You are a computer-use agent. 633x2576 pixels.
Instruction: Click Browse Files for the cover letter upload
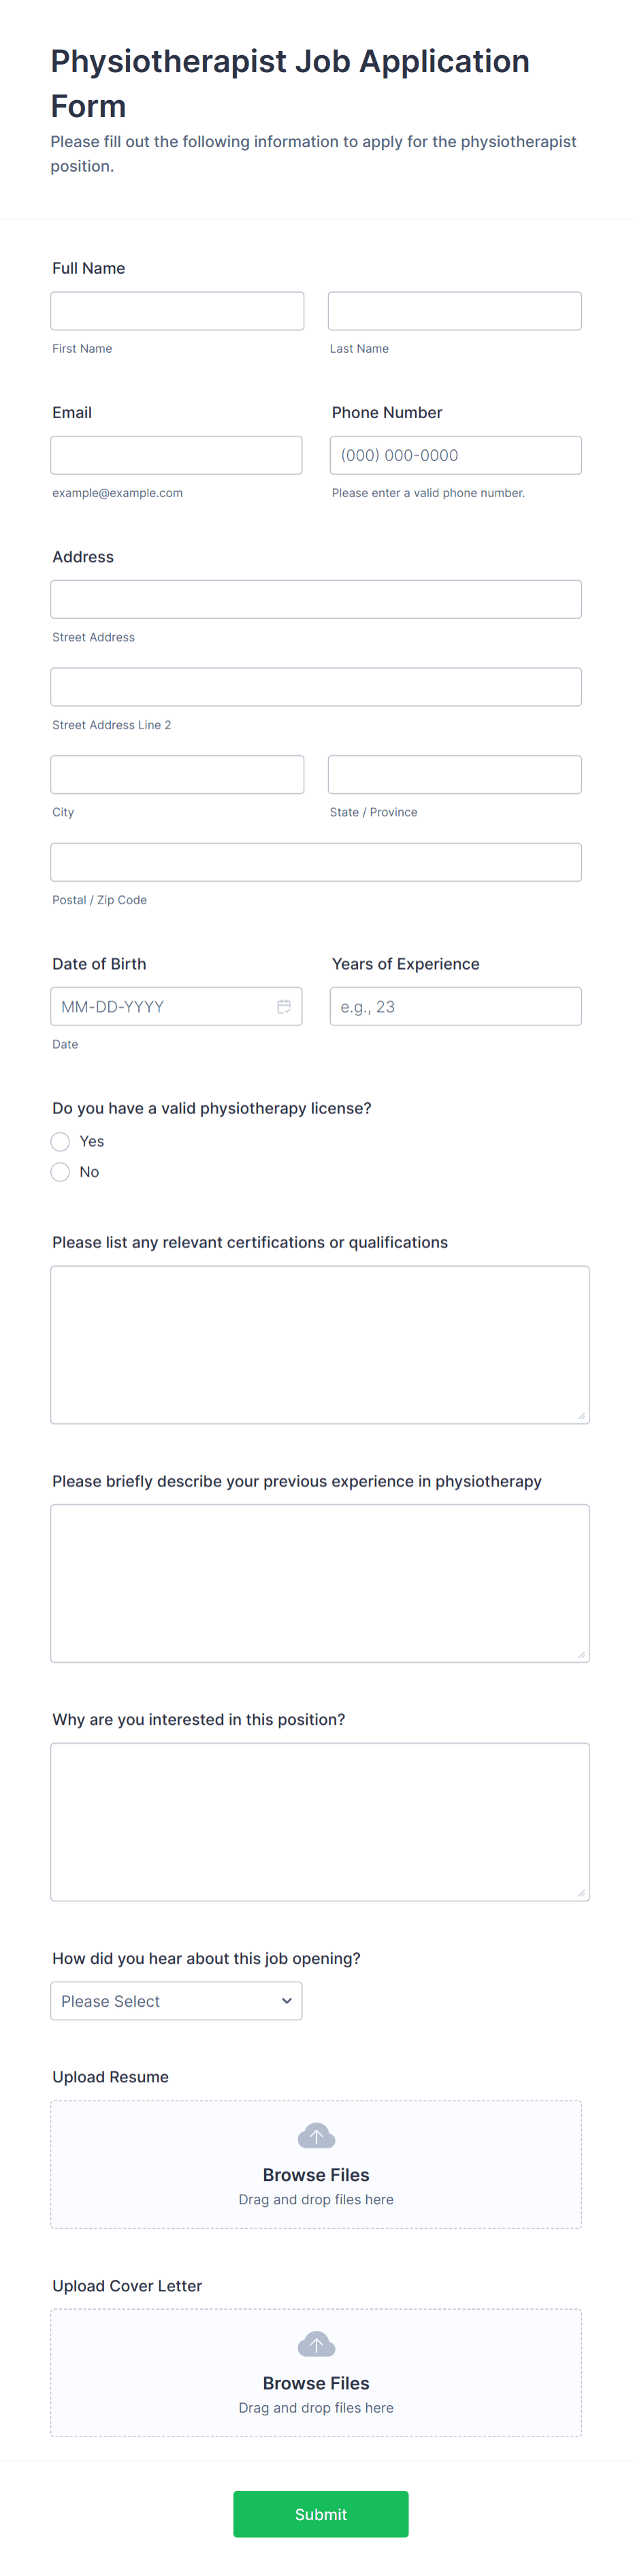[315, 2383]
